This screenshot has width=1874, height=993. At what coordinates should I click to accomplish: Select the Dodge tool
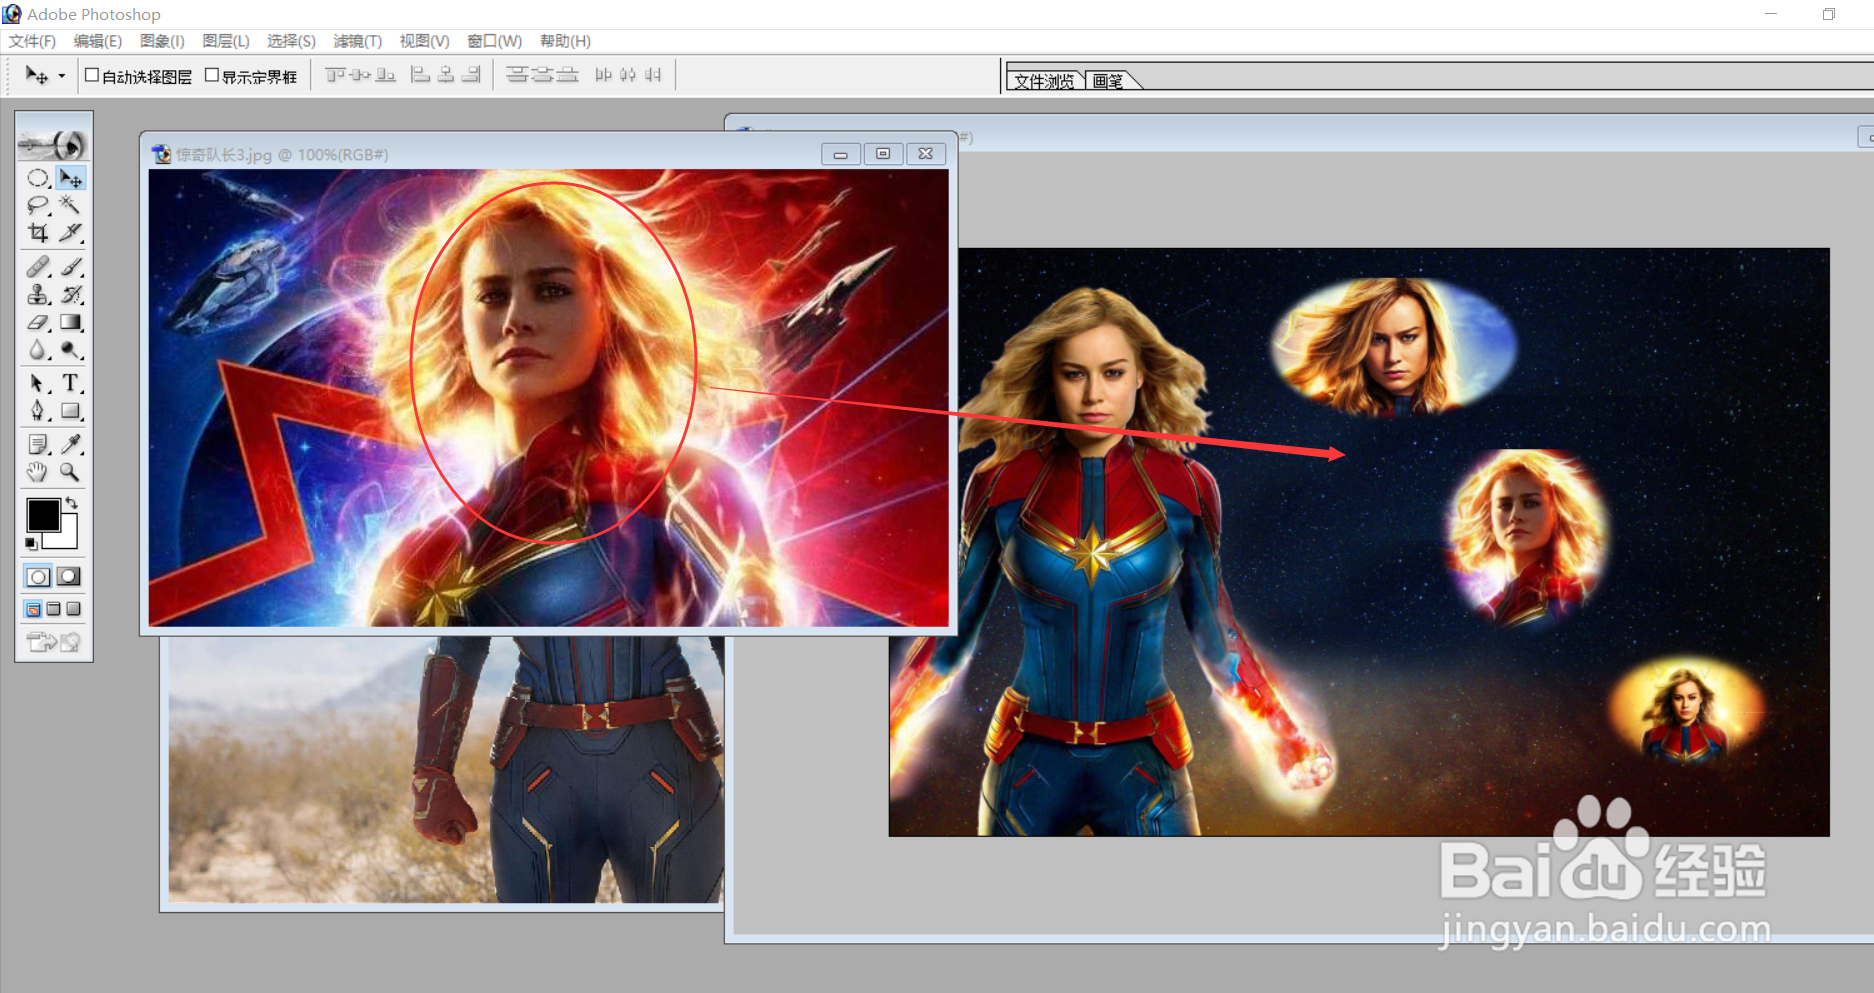point(70,350)
